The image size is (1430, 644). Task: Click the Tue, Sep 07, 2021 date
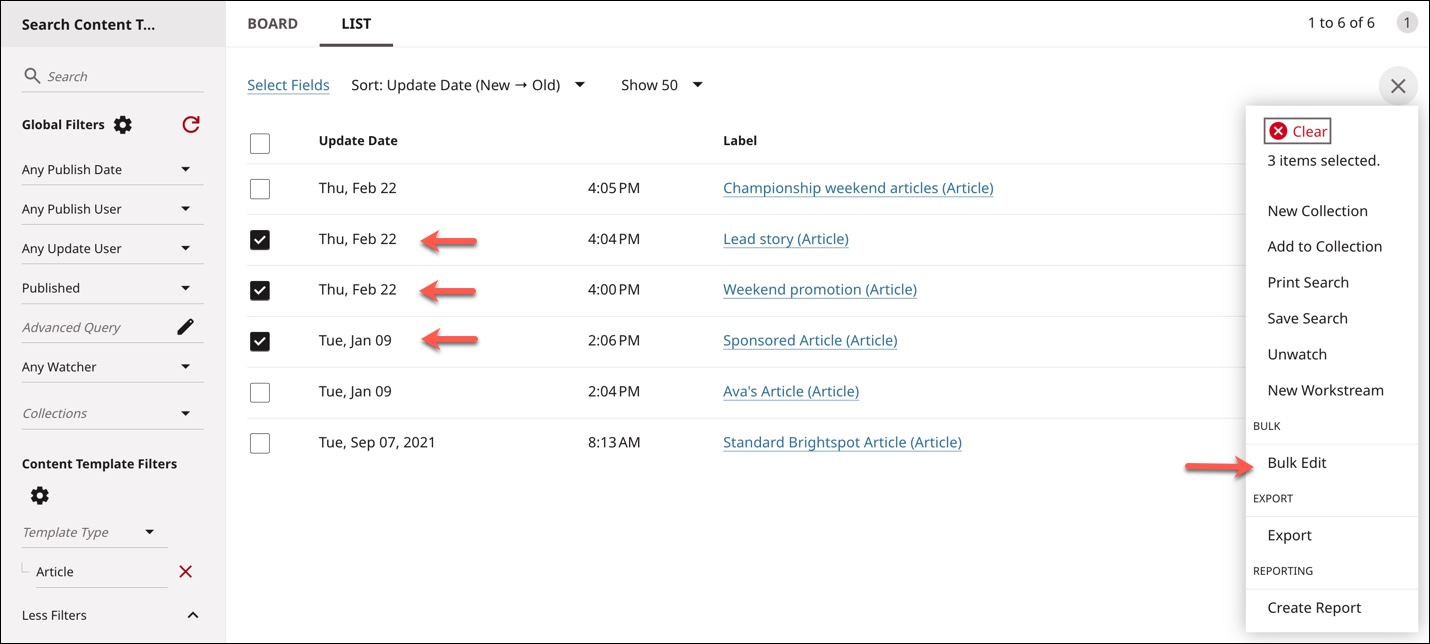click(x=377, y=442)
